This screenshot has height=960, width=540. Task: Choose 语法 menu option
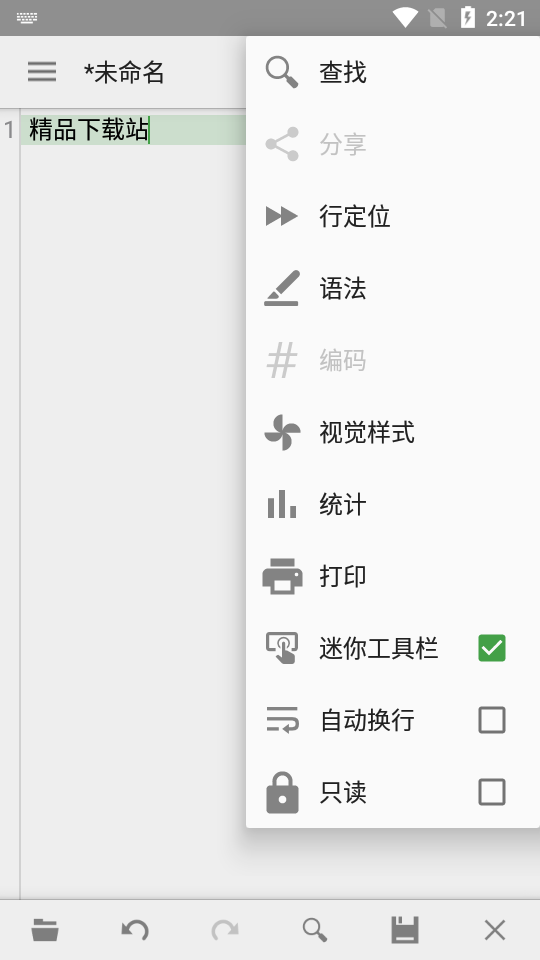pos(392,288)
